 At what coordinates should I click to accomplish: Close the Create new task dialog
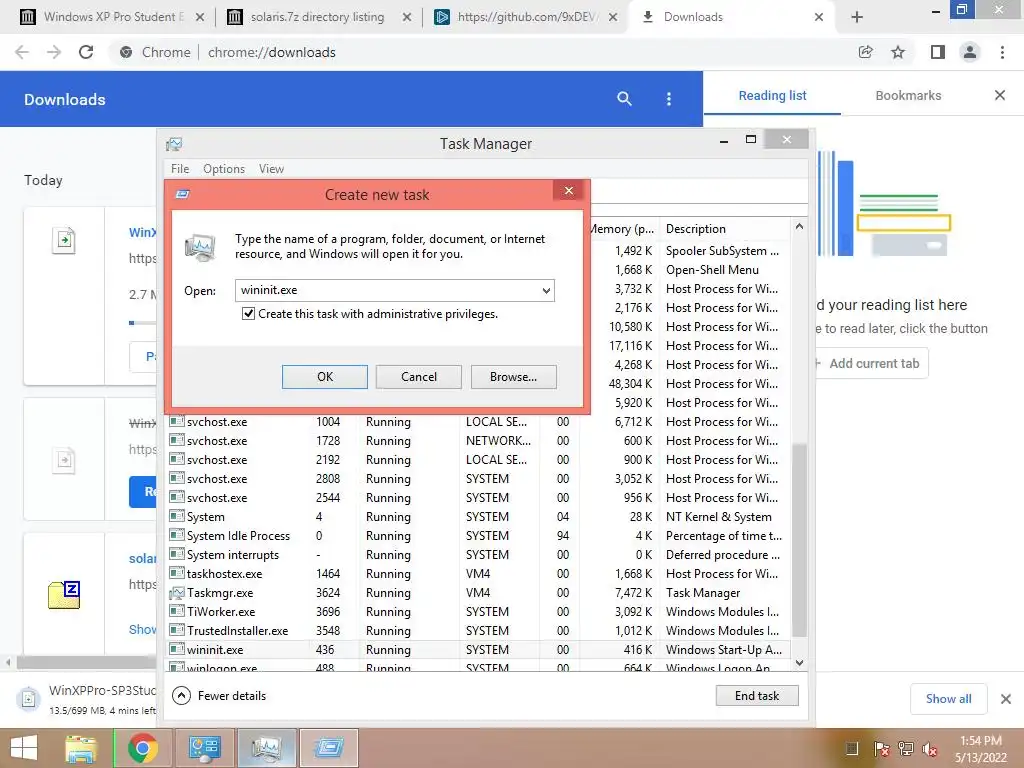pyautogui.click(x=569, y=191)
